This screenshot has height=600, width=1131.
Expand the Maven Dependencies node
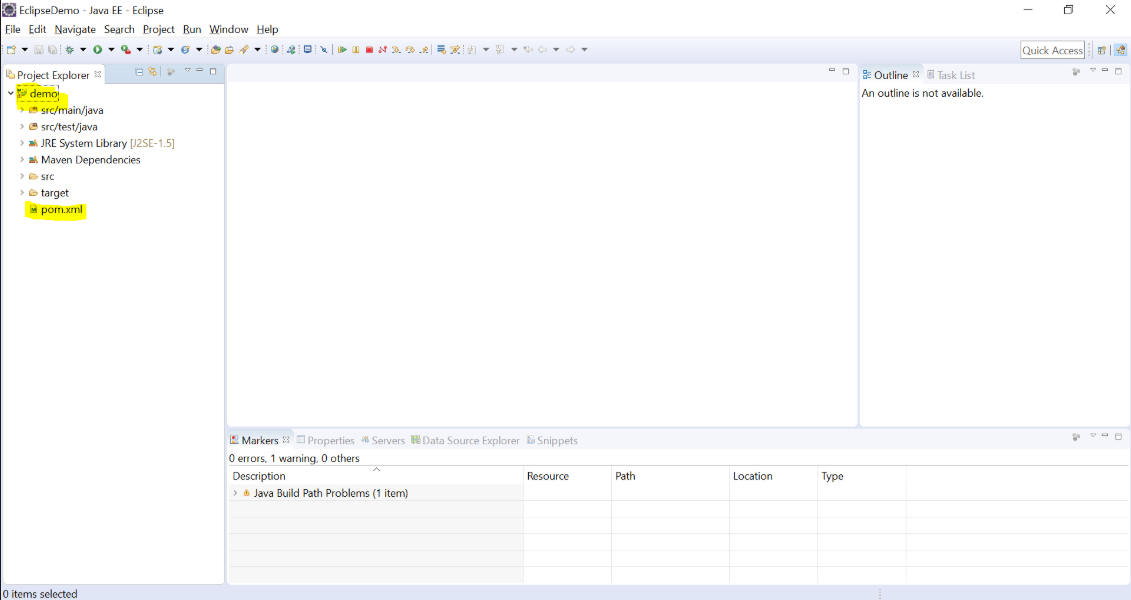point(20,159)
